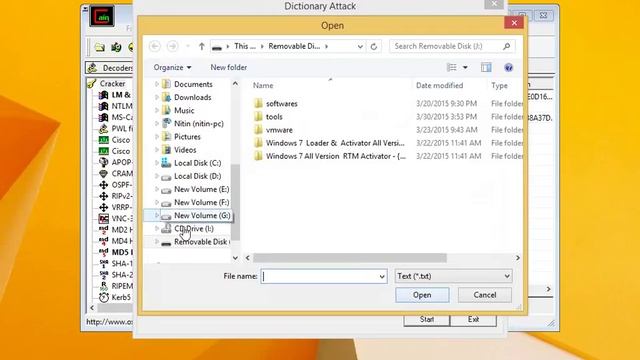Open the Organize dropdown menu
This screenshot has width=640, height=360.
(172, 67)
